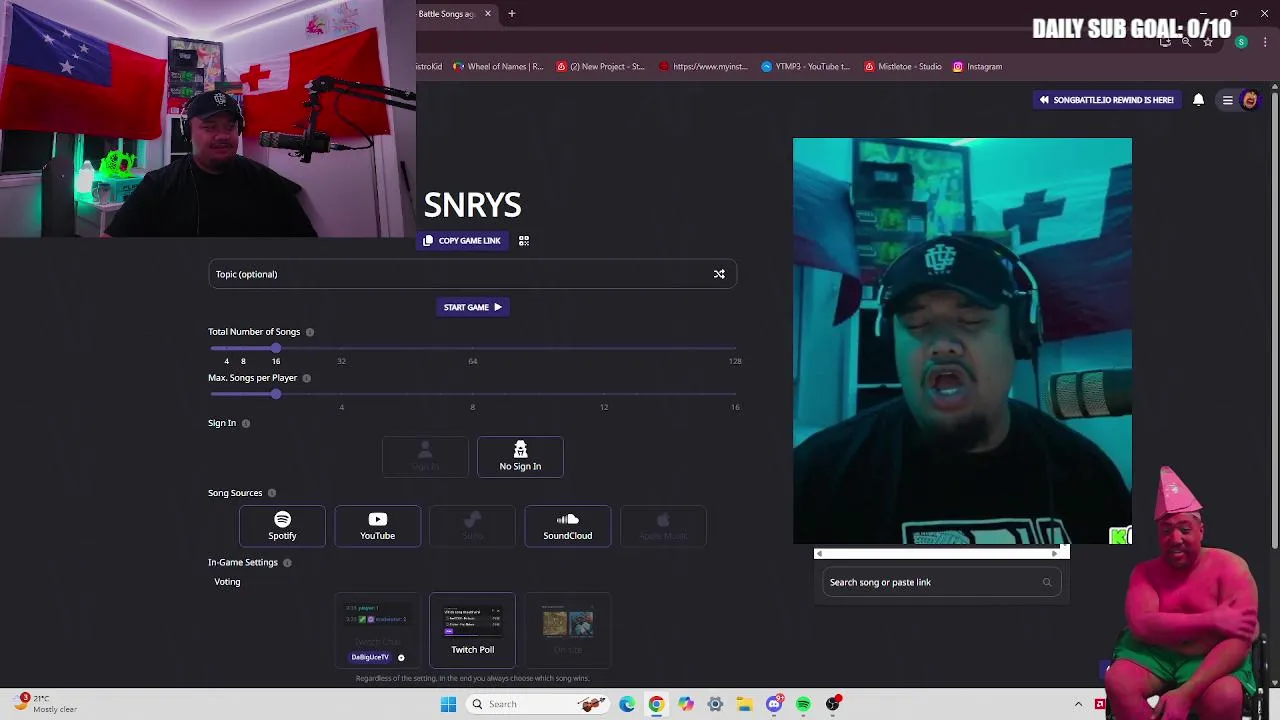Screen dimensions: 1280x720
Task: Open the Mistletoe - Studio bookmark
Action: click(x=903, y=67)
